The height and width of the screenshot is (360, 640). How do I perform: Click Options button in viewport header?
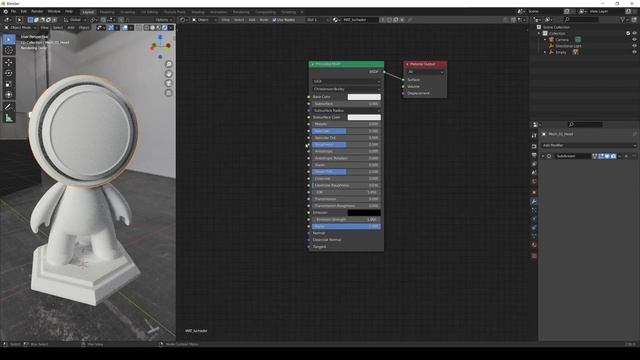click(x=163, y=20)
